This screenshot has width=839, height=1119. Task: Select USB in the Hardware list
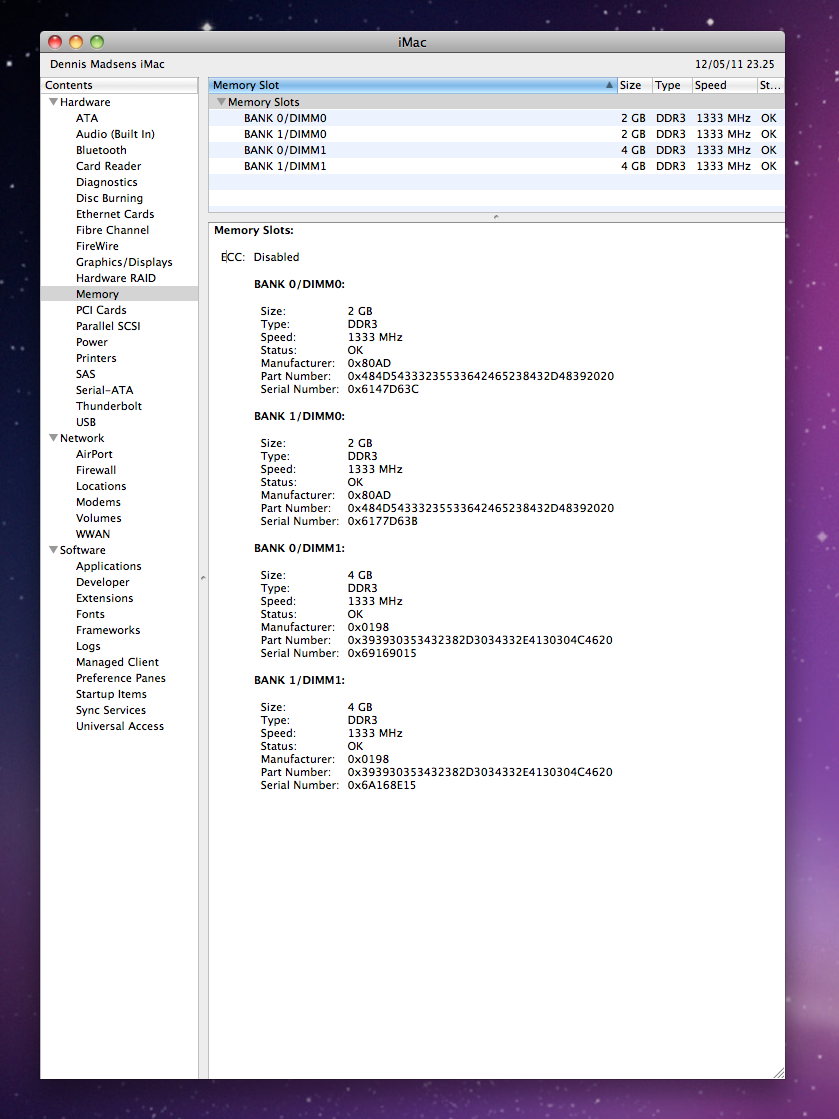pos(86,422)
